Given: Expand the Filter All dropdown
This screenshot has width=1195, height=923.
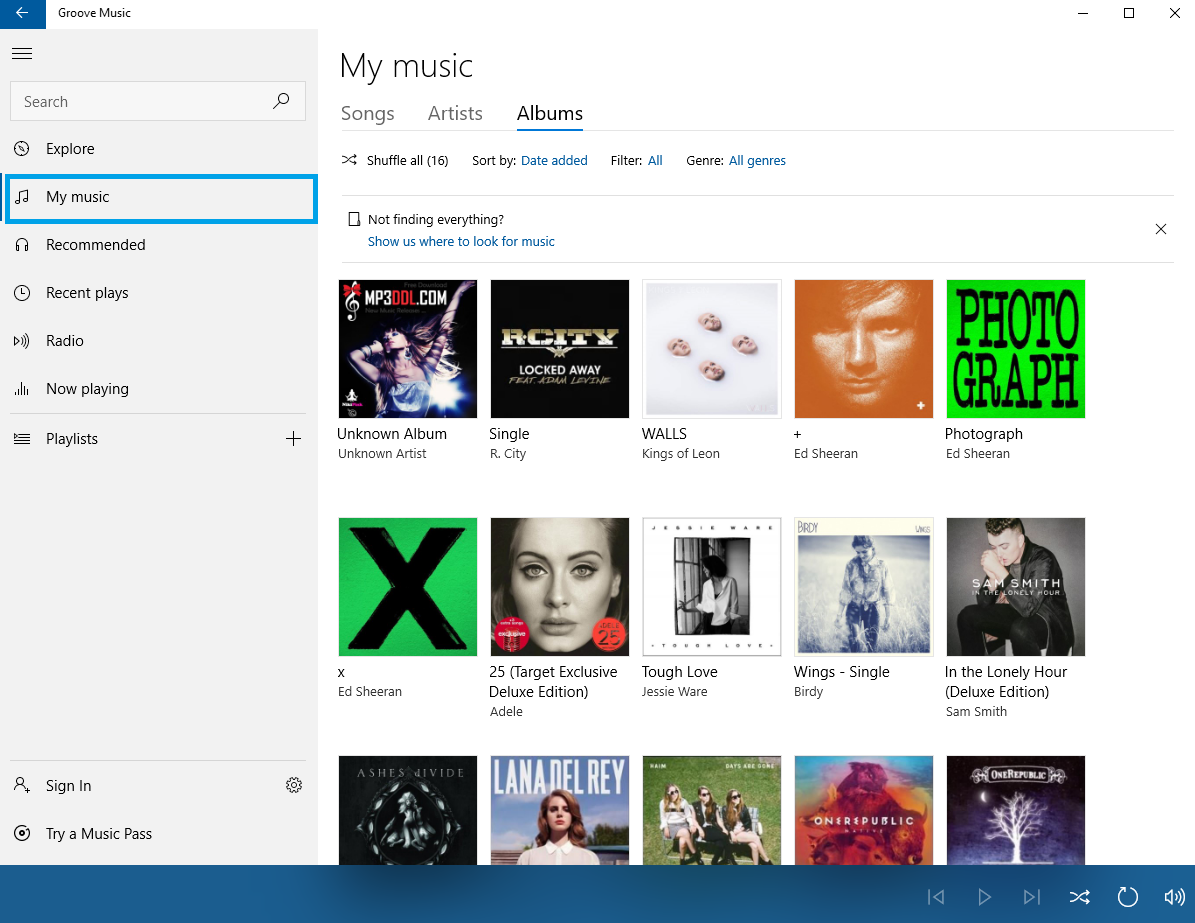Looking at the screenshot, I should [x=655, y=161].
